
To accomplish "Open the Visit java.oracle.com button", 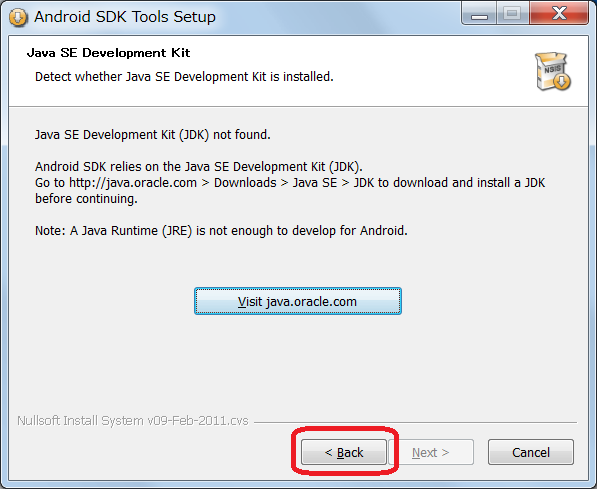I will 298,301.
